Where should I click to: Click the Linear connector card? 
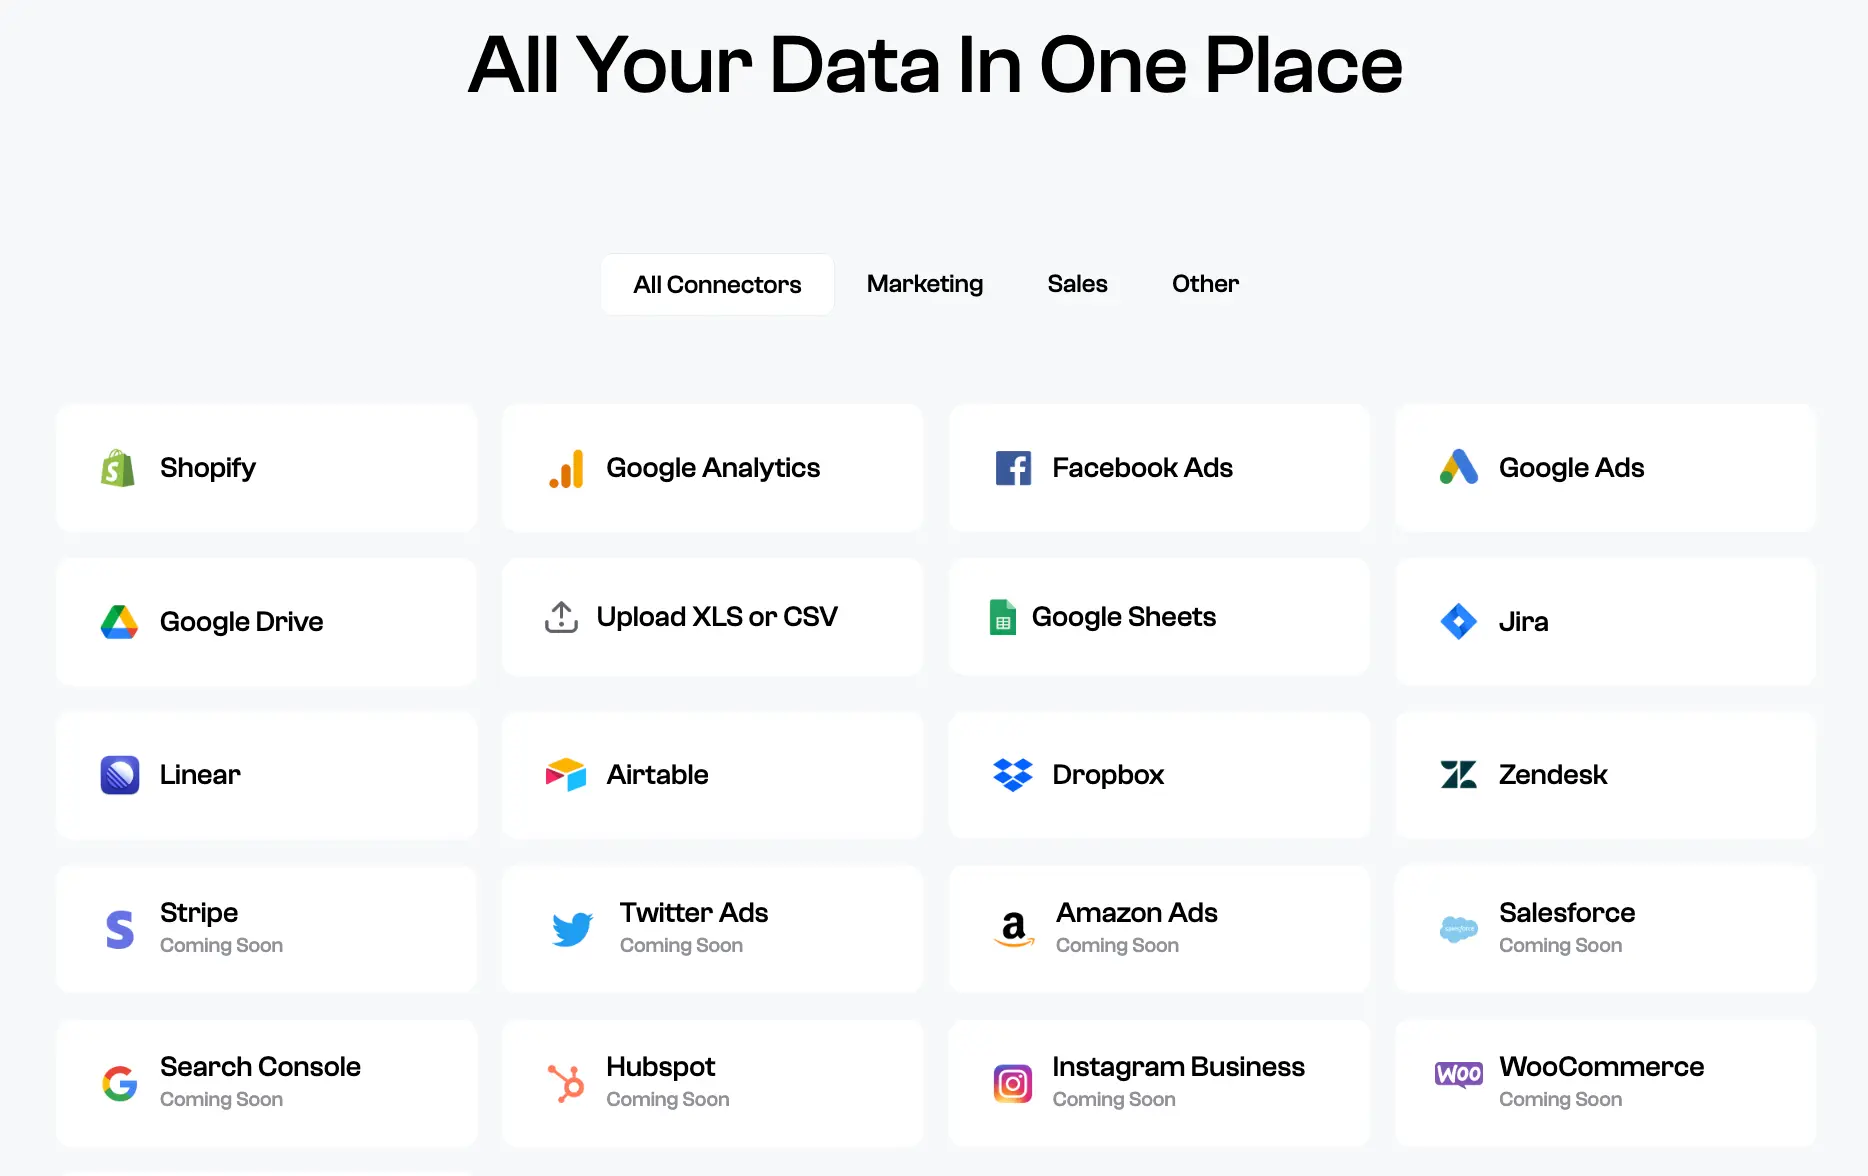(266, 774)
